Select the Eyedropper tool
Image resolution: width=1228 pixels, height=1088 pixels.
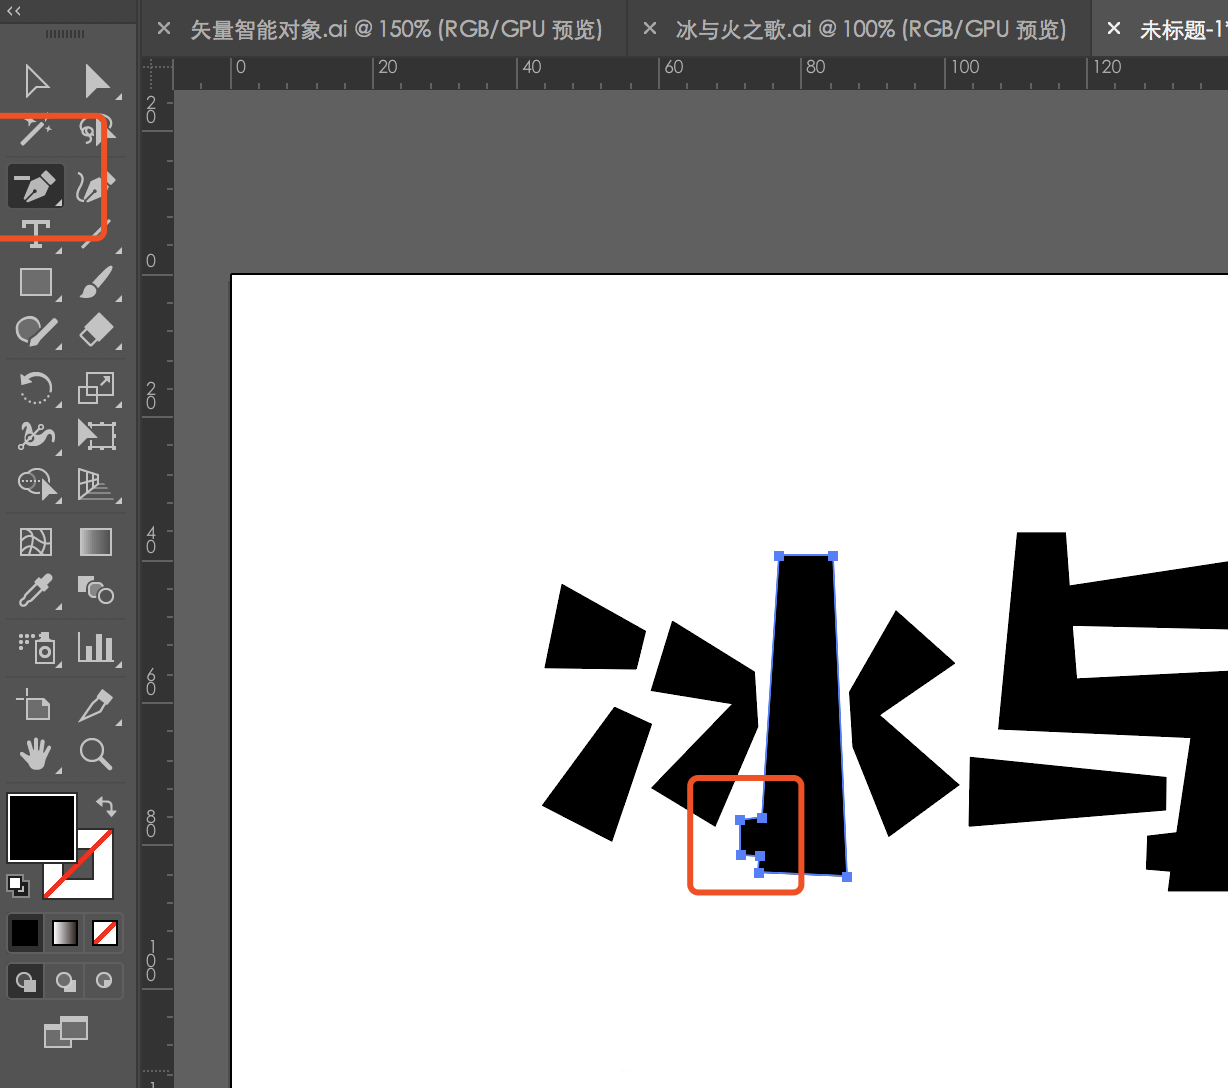pyautogui.click(x=36, y=590)
